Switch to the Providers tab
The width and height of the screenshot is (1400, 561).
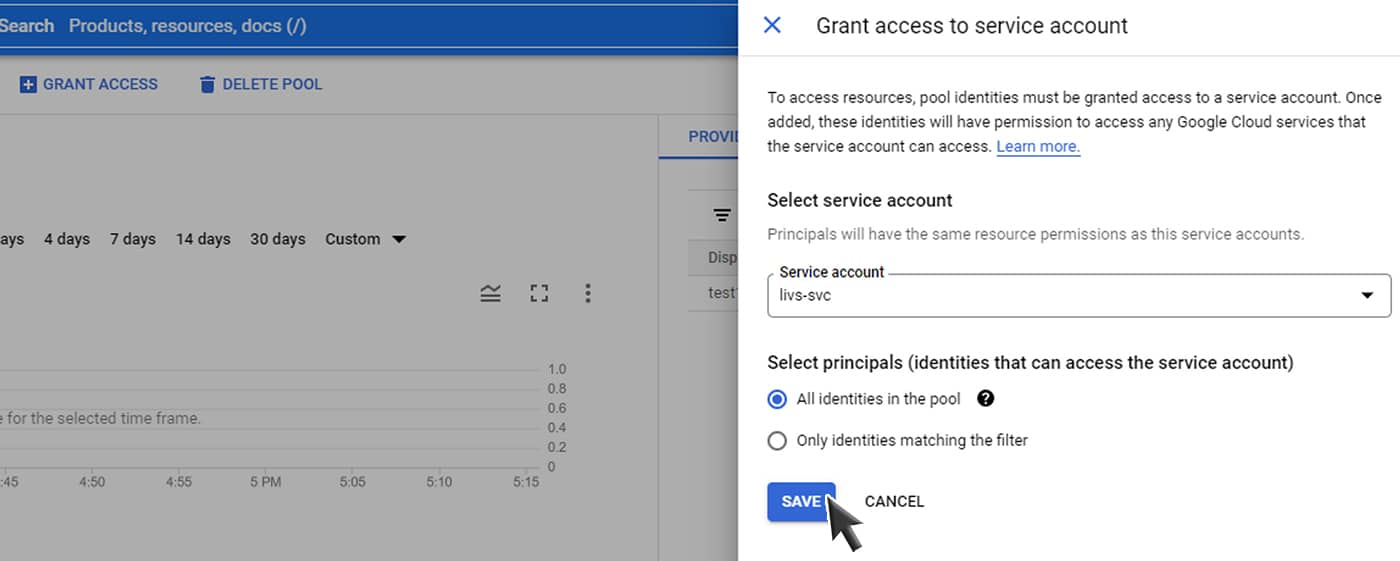(713, 136)
